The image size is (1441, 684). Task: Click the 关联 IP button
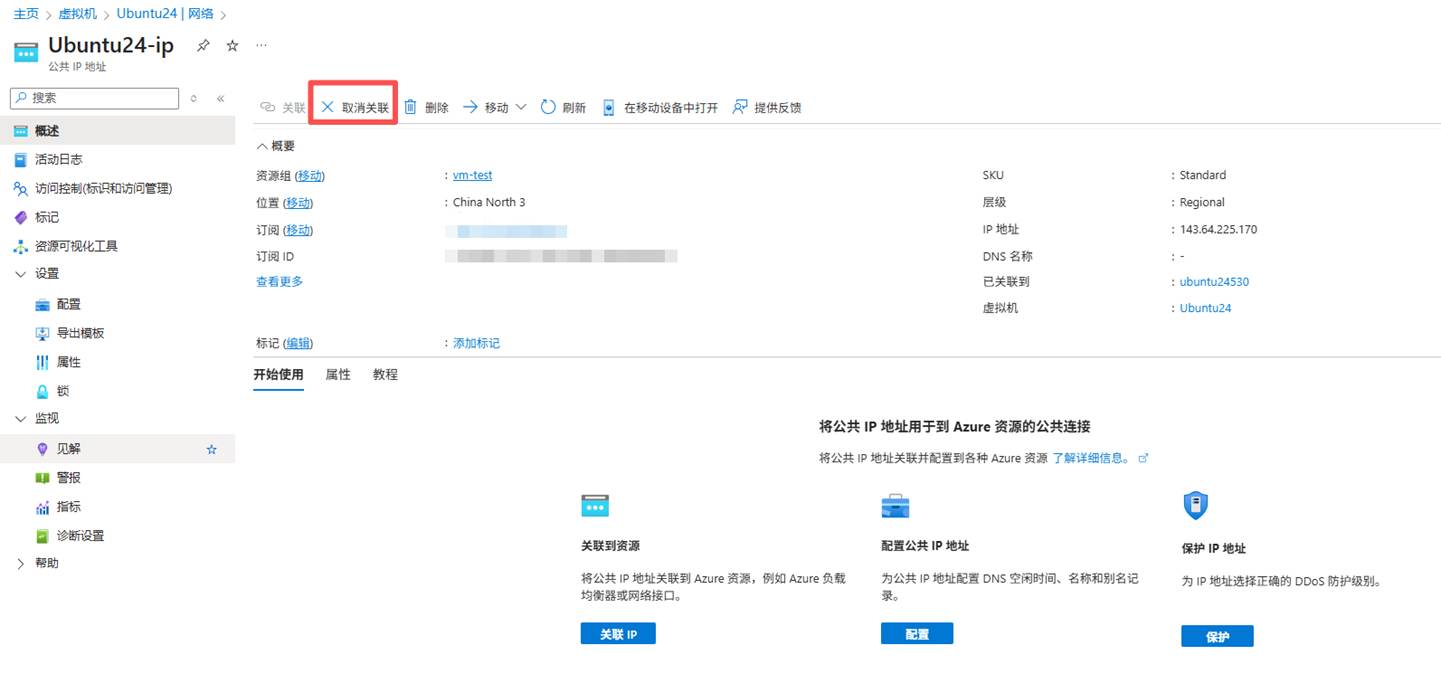pos(618,634)
